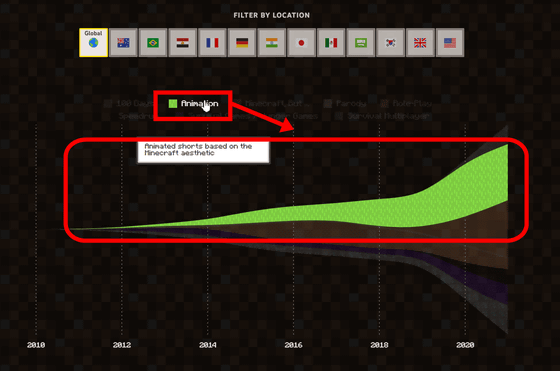Select the Japan flag filter

(301, 42)
